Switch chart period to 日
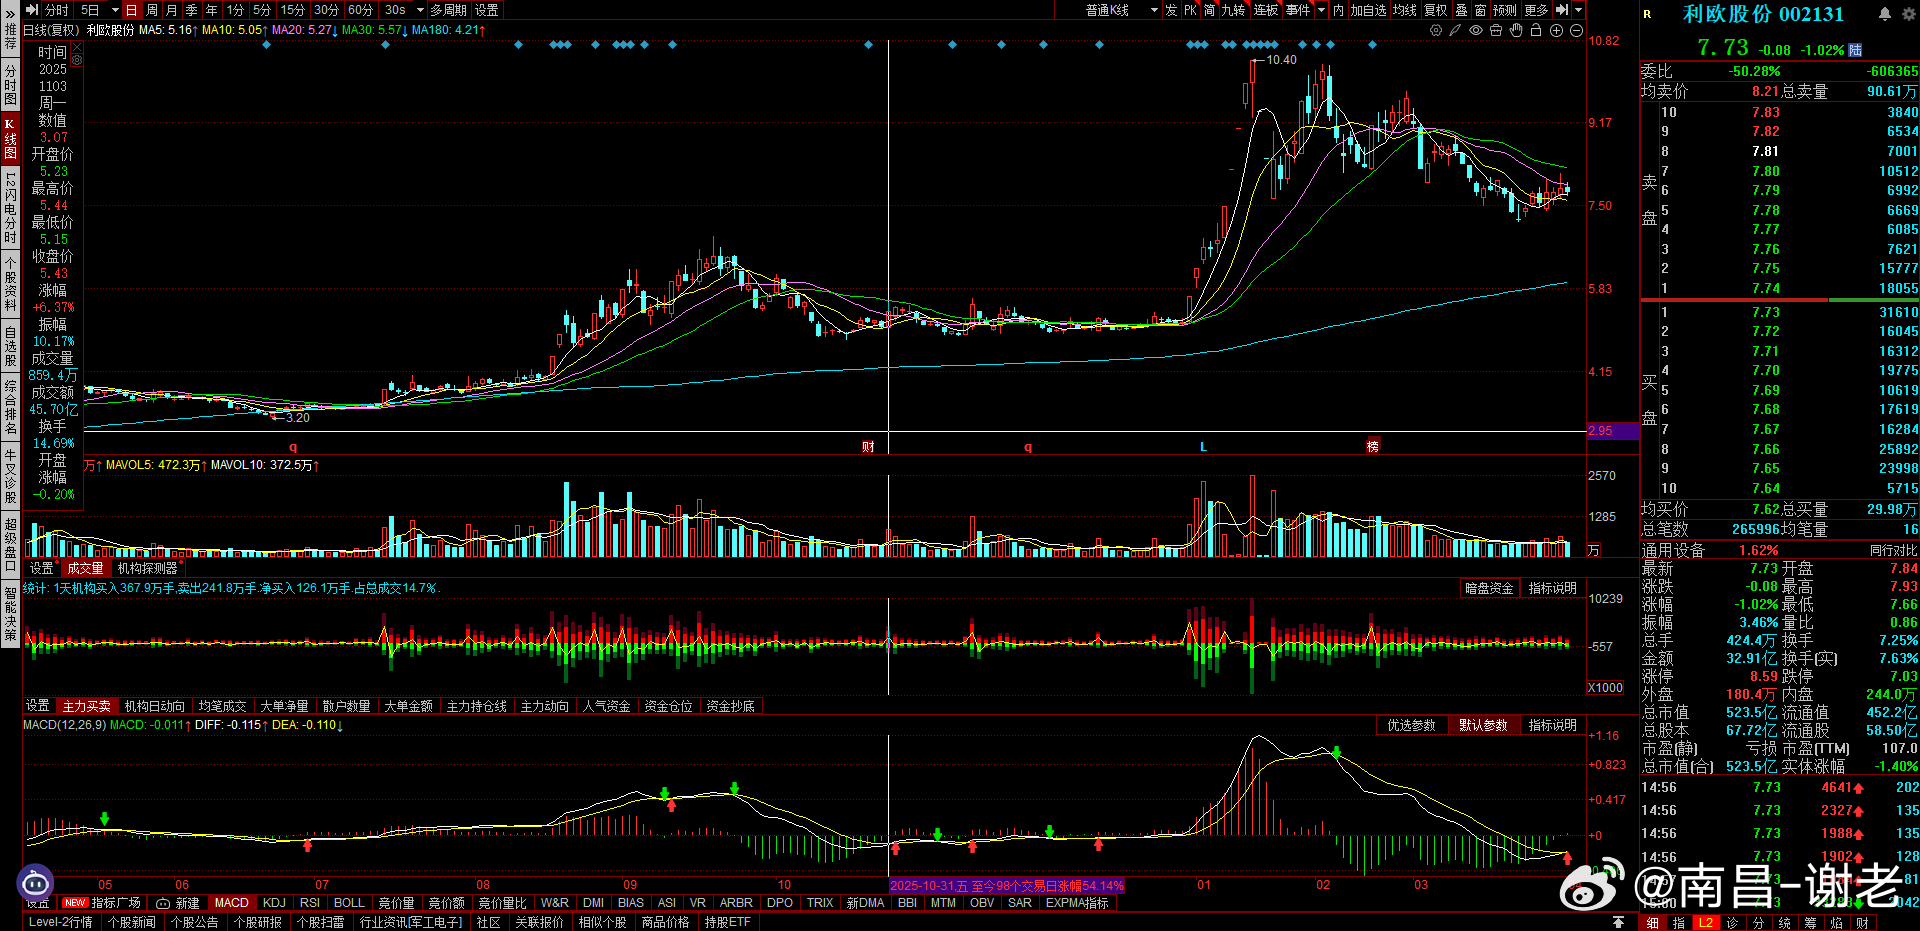This screenshot has width=1920, height=931. (x=131, y=10)
